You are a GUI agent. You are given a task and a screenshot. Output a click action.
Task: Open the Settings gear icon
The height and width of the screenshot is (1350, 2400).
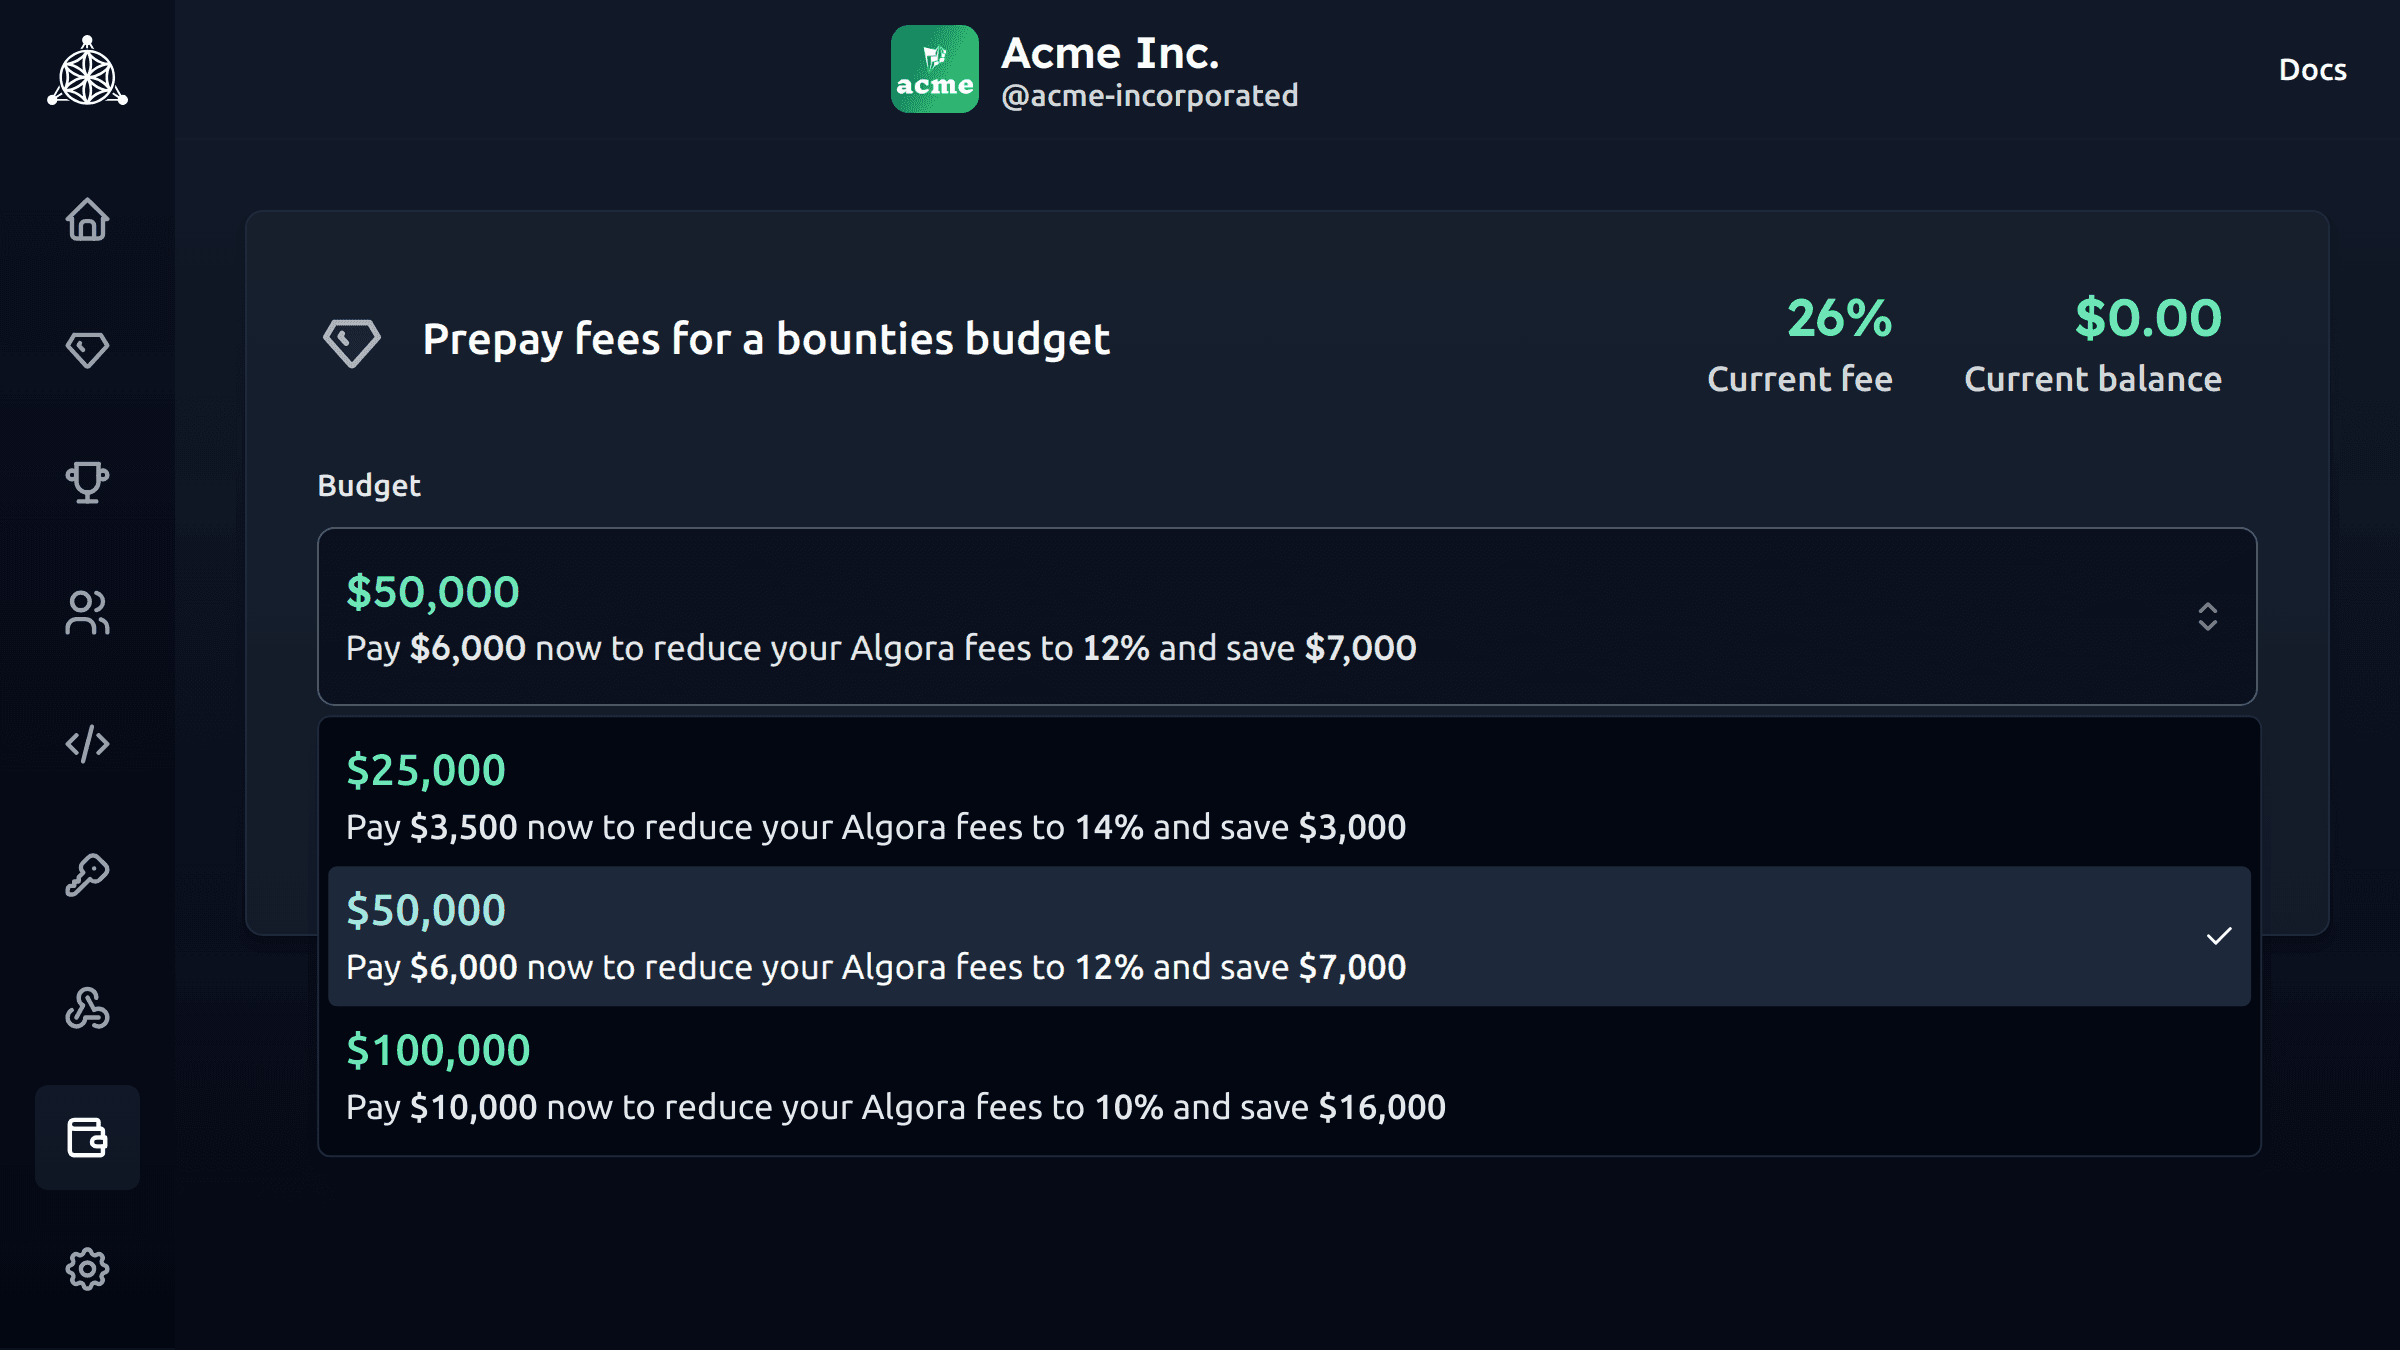[87, 1269]
